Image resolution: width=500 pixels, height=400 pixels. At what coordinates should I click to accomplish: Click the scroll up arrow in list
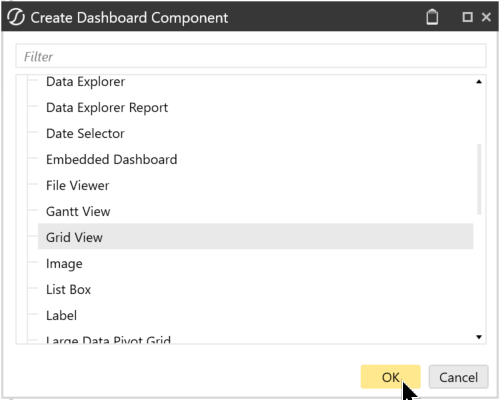(x=479, y=82)
